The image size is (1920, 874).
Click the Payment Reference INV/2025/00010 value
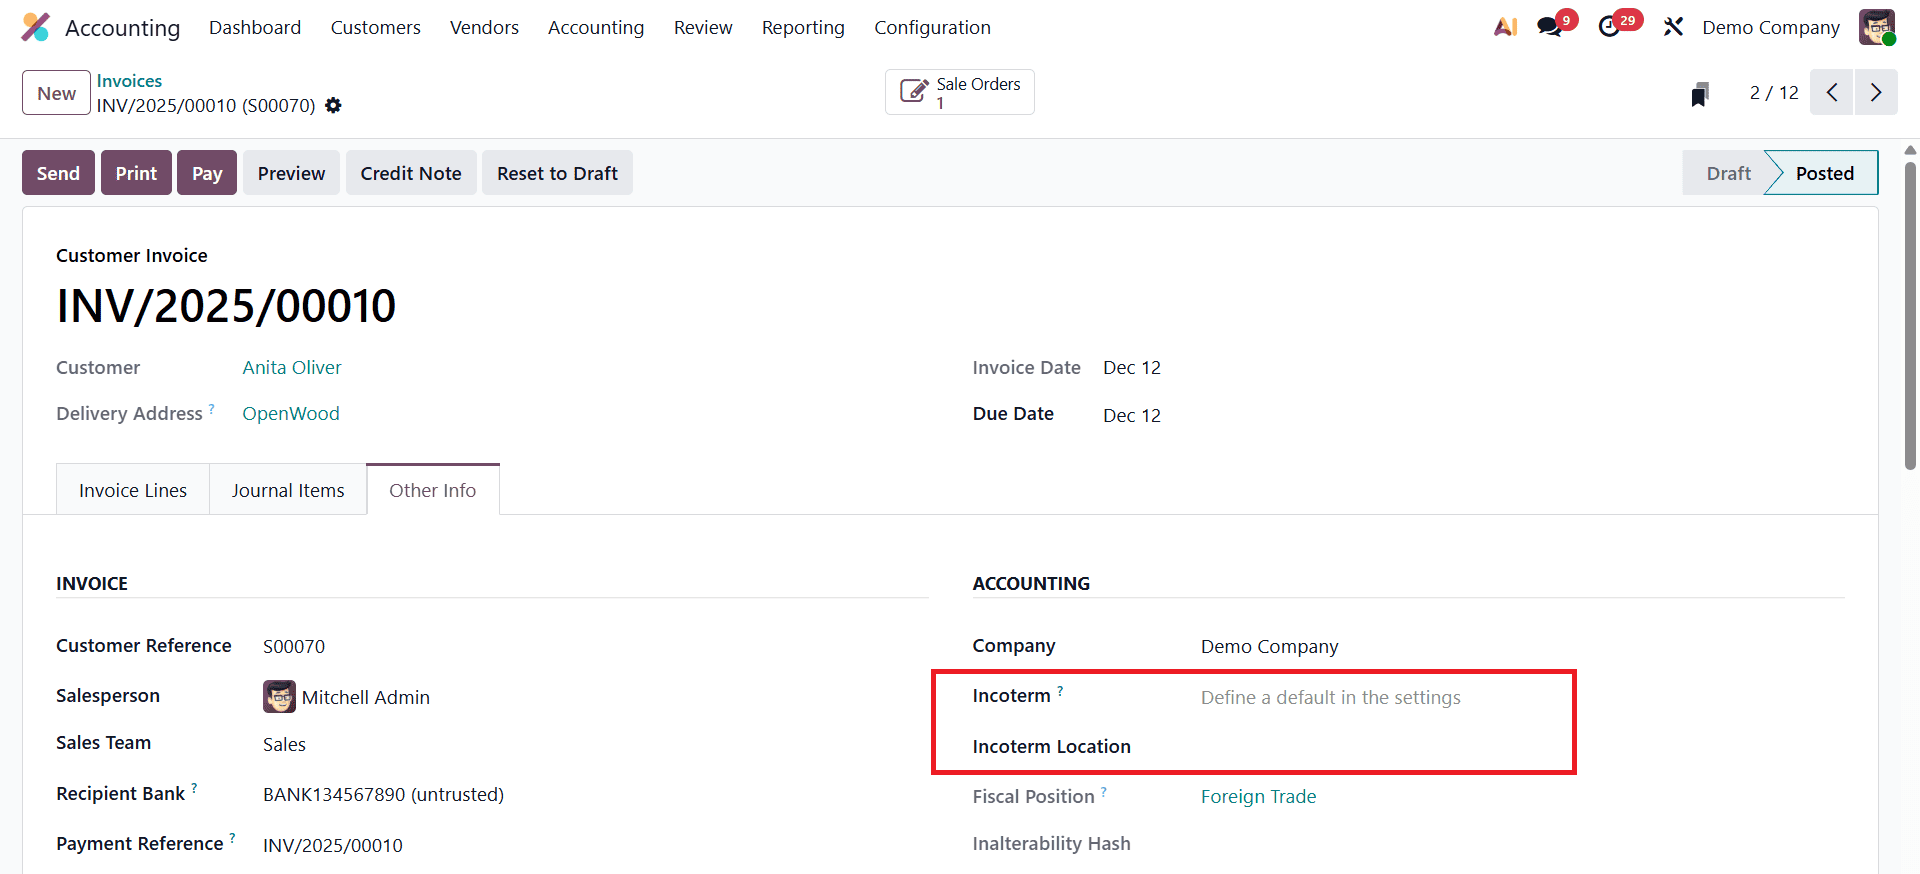point(333,845)
